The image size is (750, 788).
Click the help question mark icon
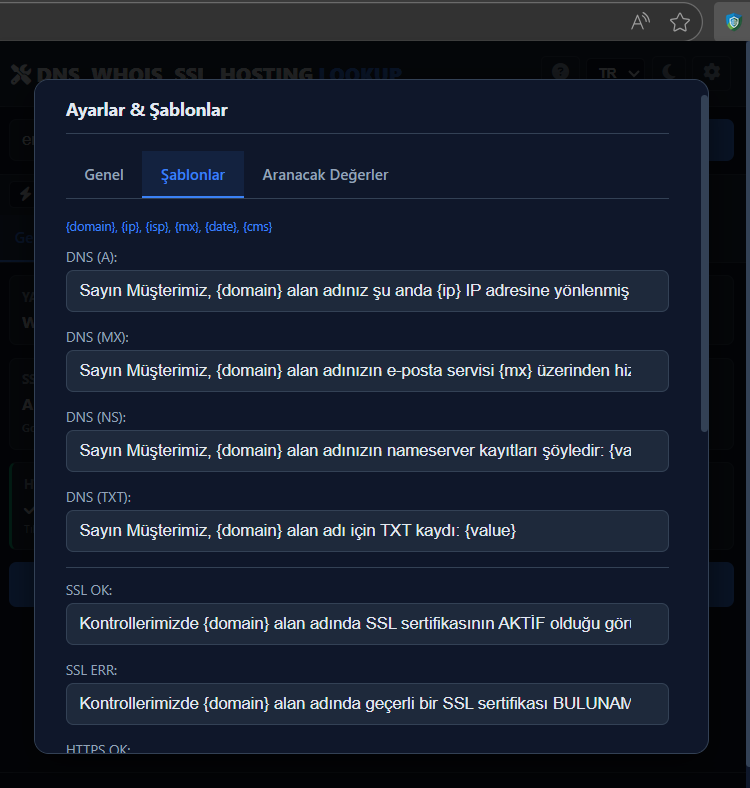click(561, 72)
